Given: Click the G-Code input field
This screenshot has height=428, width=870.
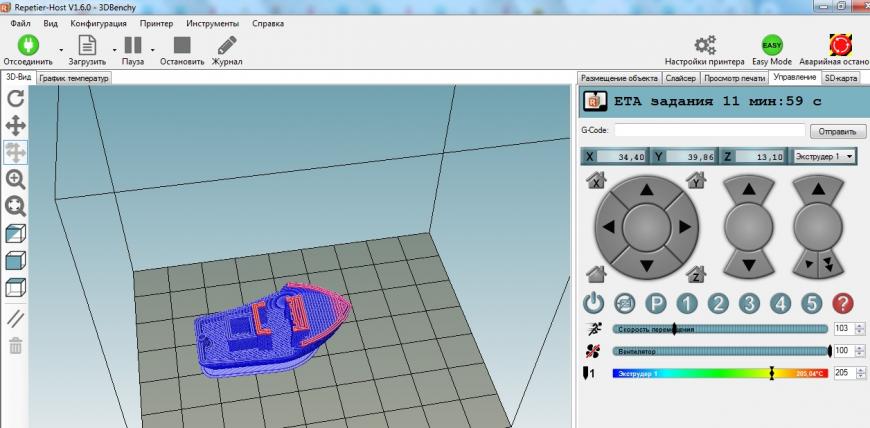Looking at the screenshot, I should 710,130.
